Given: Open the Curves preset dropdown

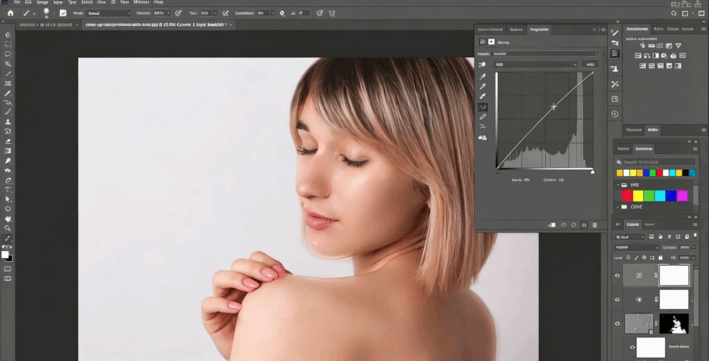Looking at the screenshot, I should [x=546, y=53].
